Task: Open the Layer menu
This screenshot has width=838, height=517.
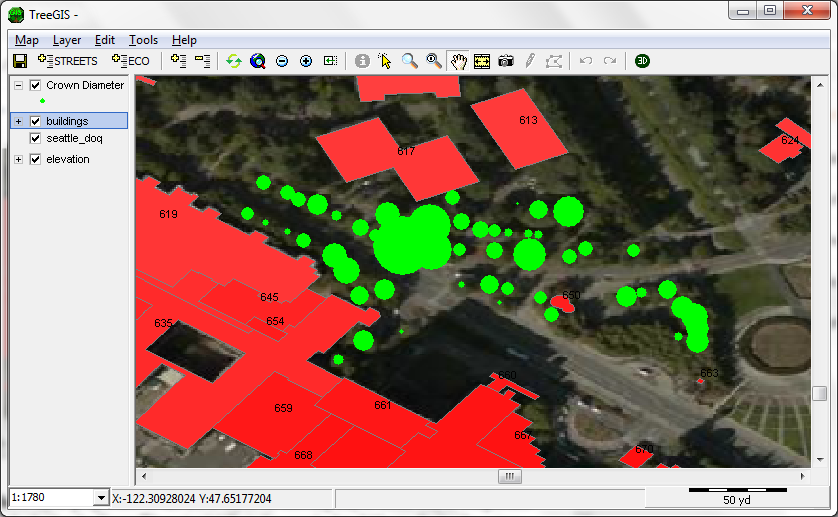Action: pos(67,40)
